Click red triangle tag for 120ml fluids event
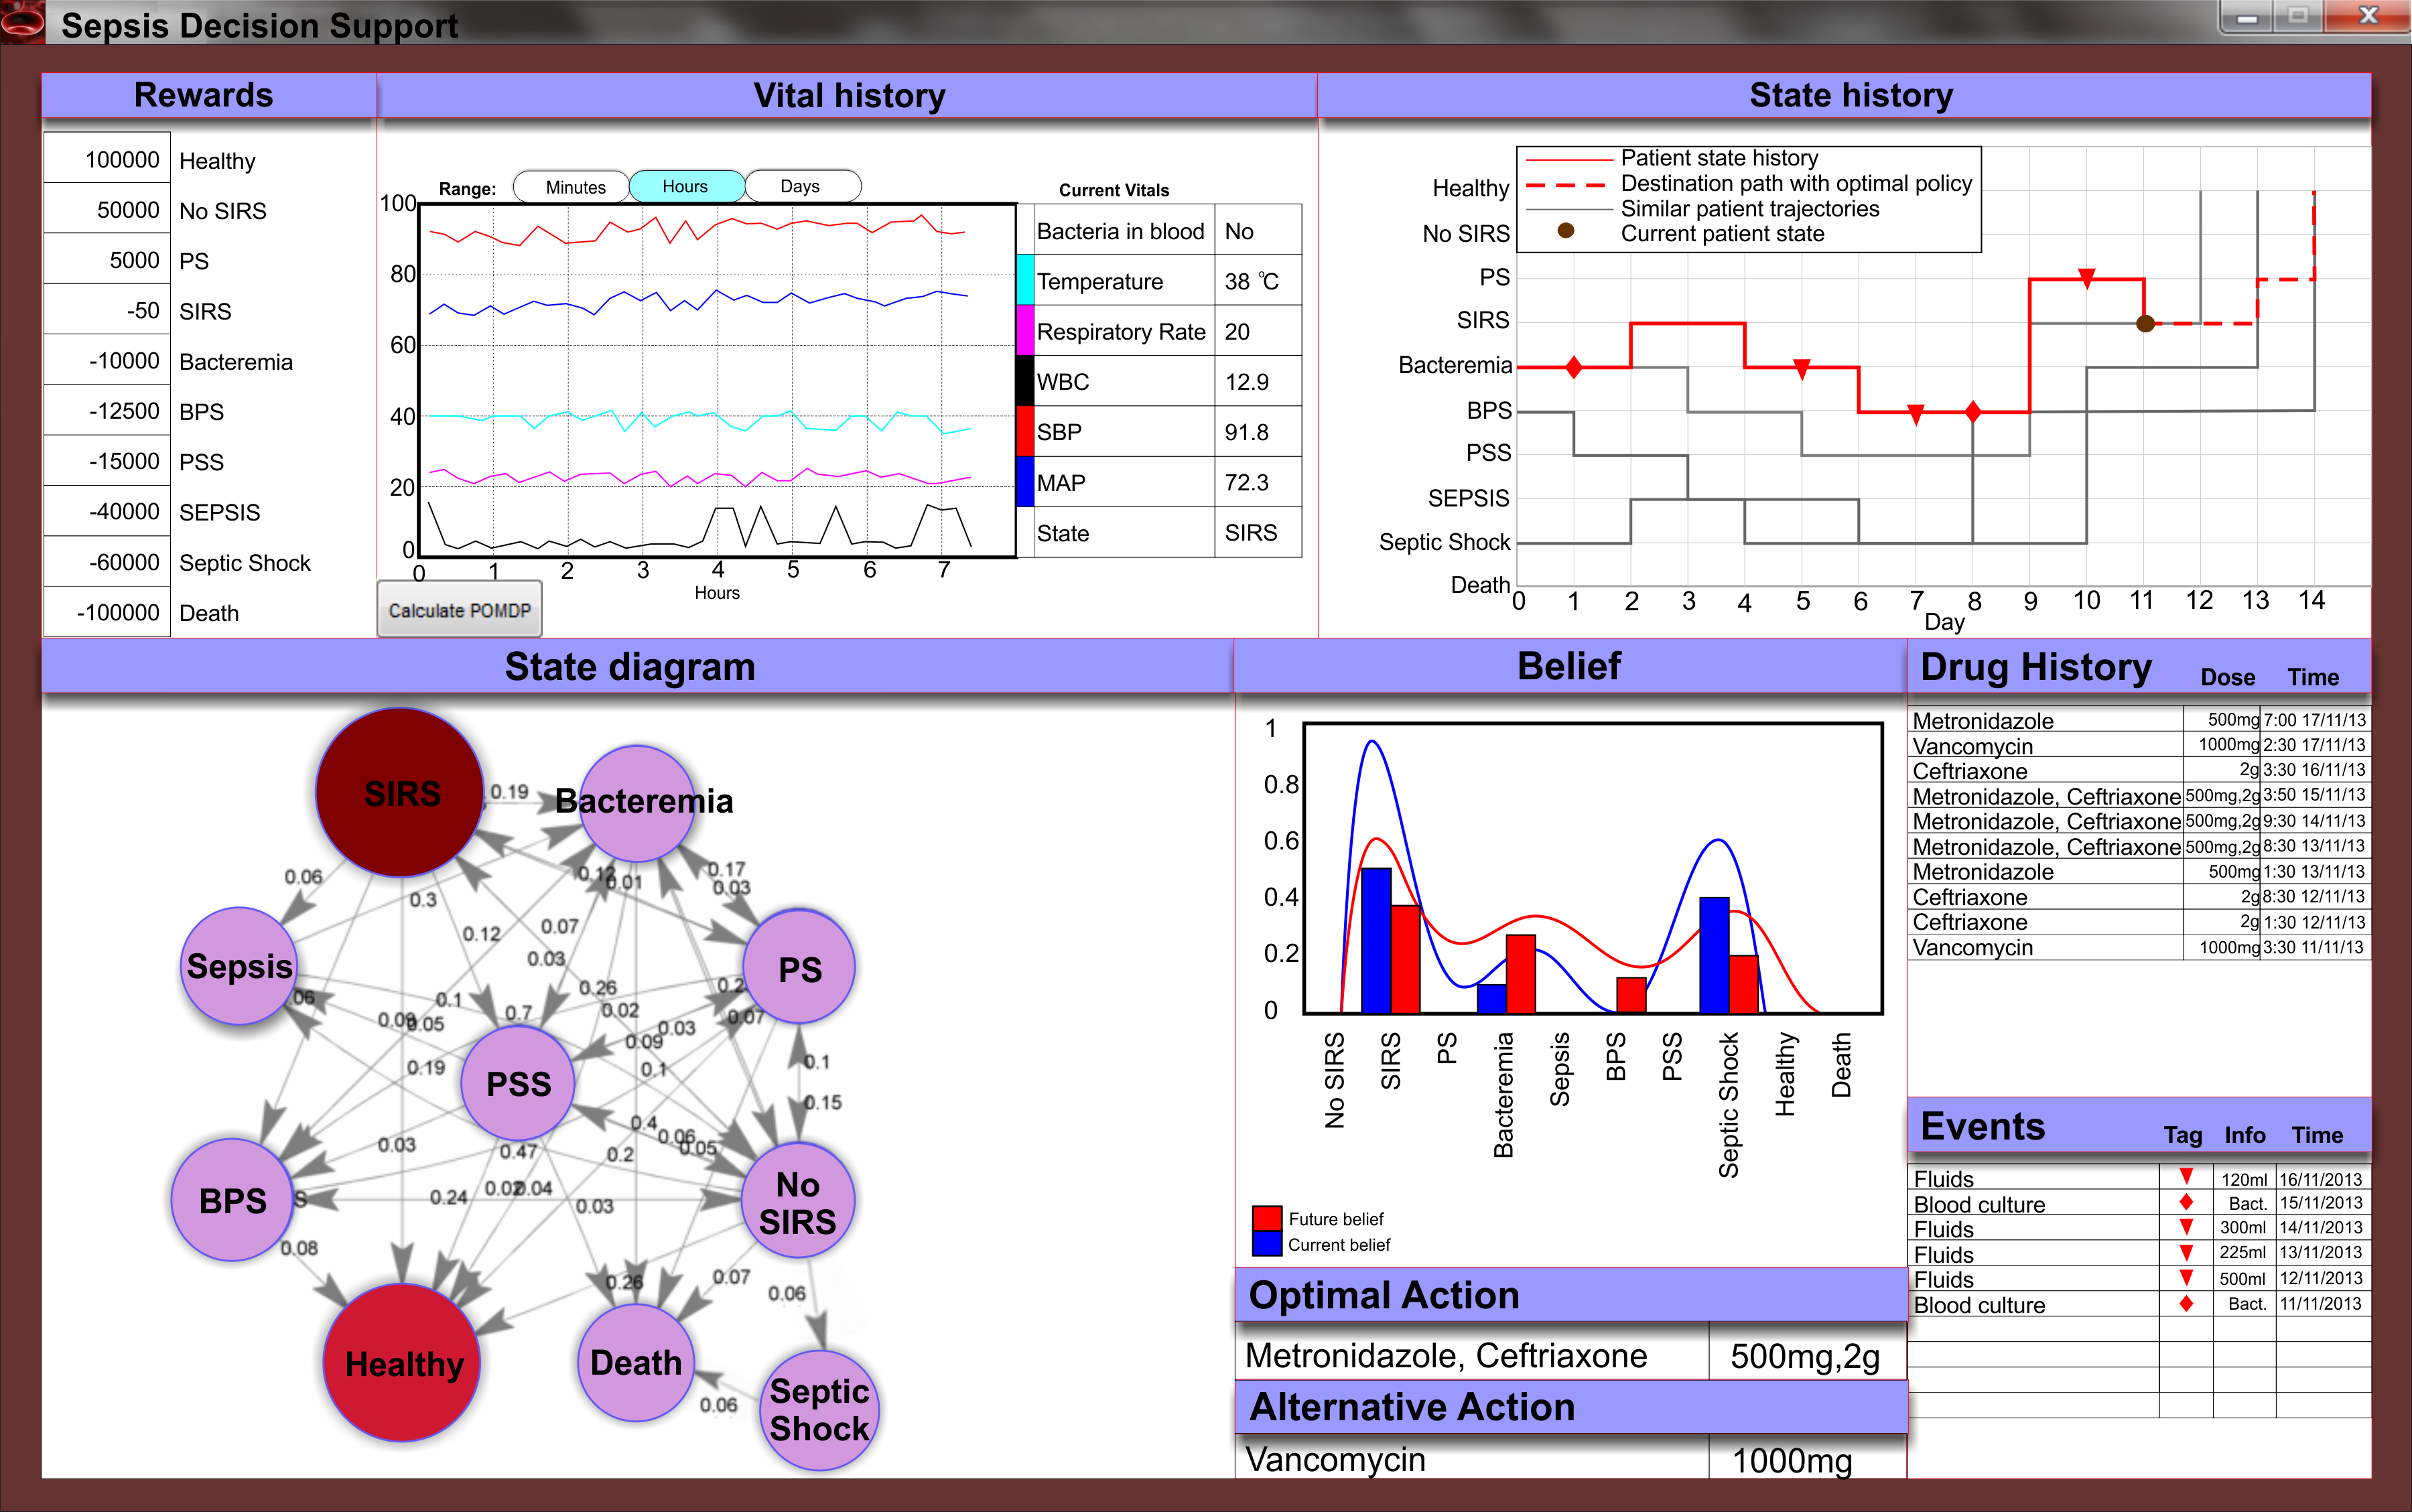The height and width of the screenshot is (1512, 2412). tap(2186, 1177)
